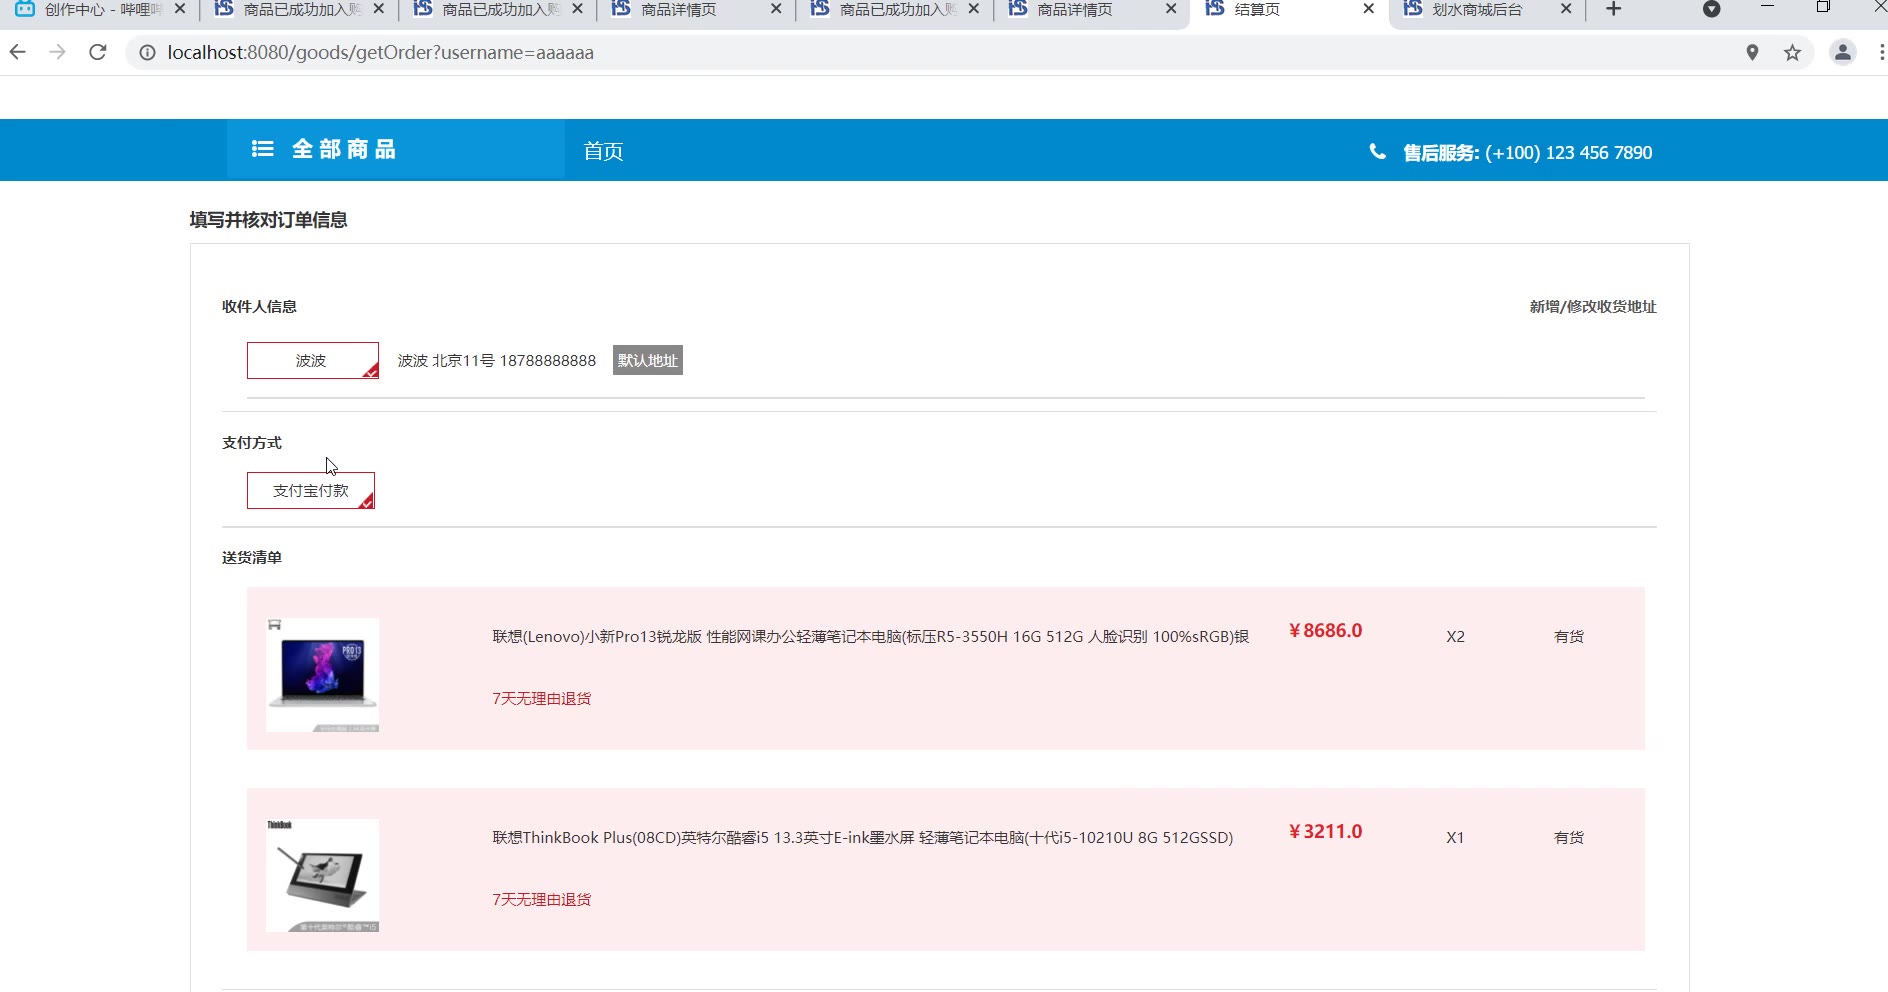
Task: Close the 划水商城后台 tab
Action: 1566,9
